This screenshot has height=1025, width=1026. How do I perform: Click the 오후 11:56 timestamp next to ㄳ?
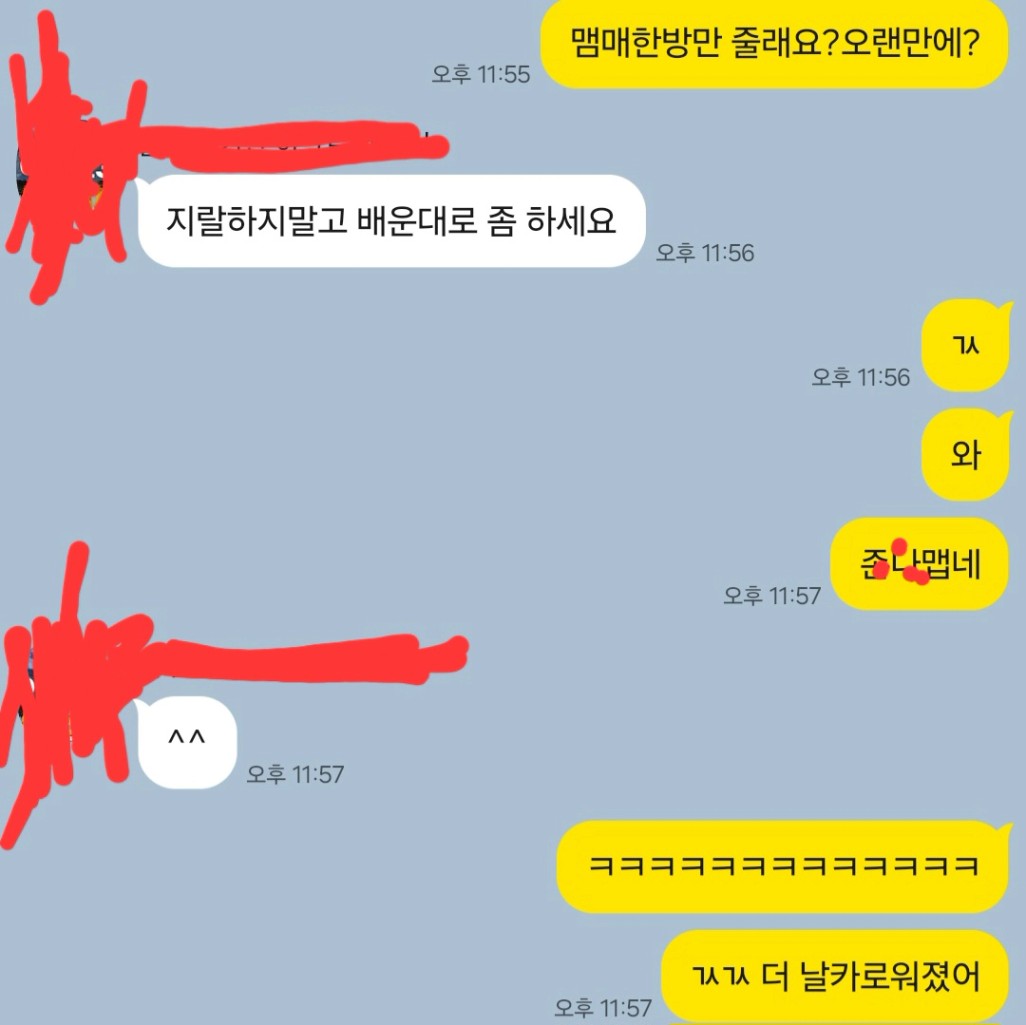tap(861, 377)
